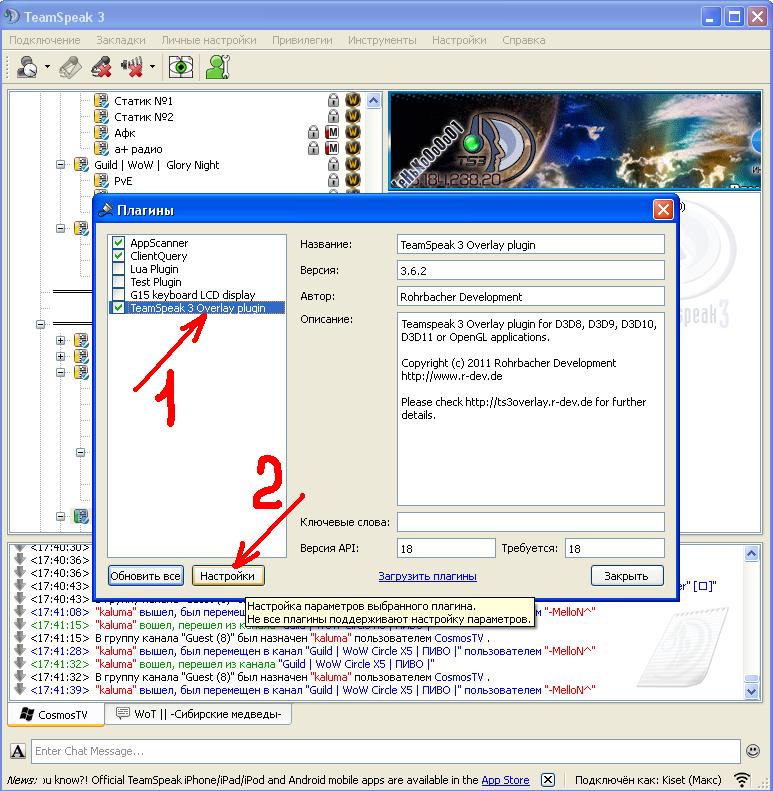This screenshot has width=773, height=791.
Task: Dismiss the news ticker with the X icon
Action: click(x=547, y=780)
